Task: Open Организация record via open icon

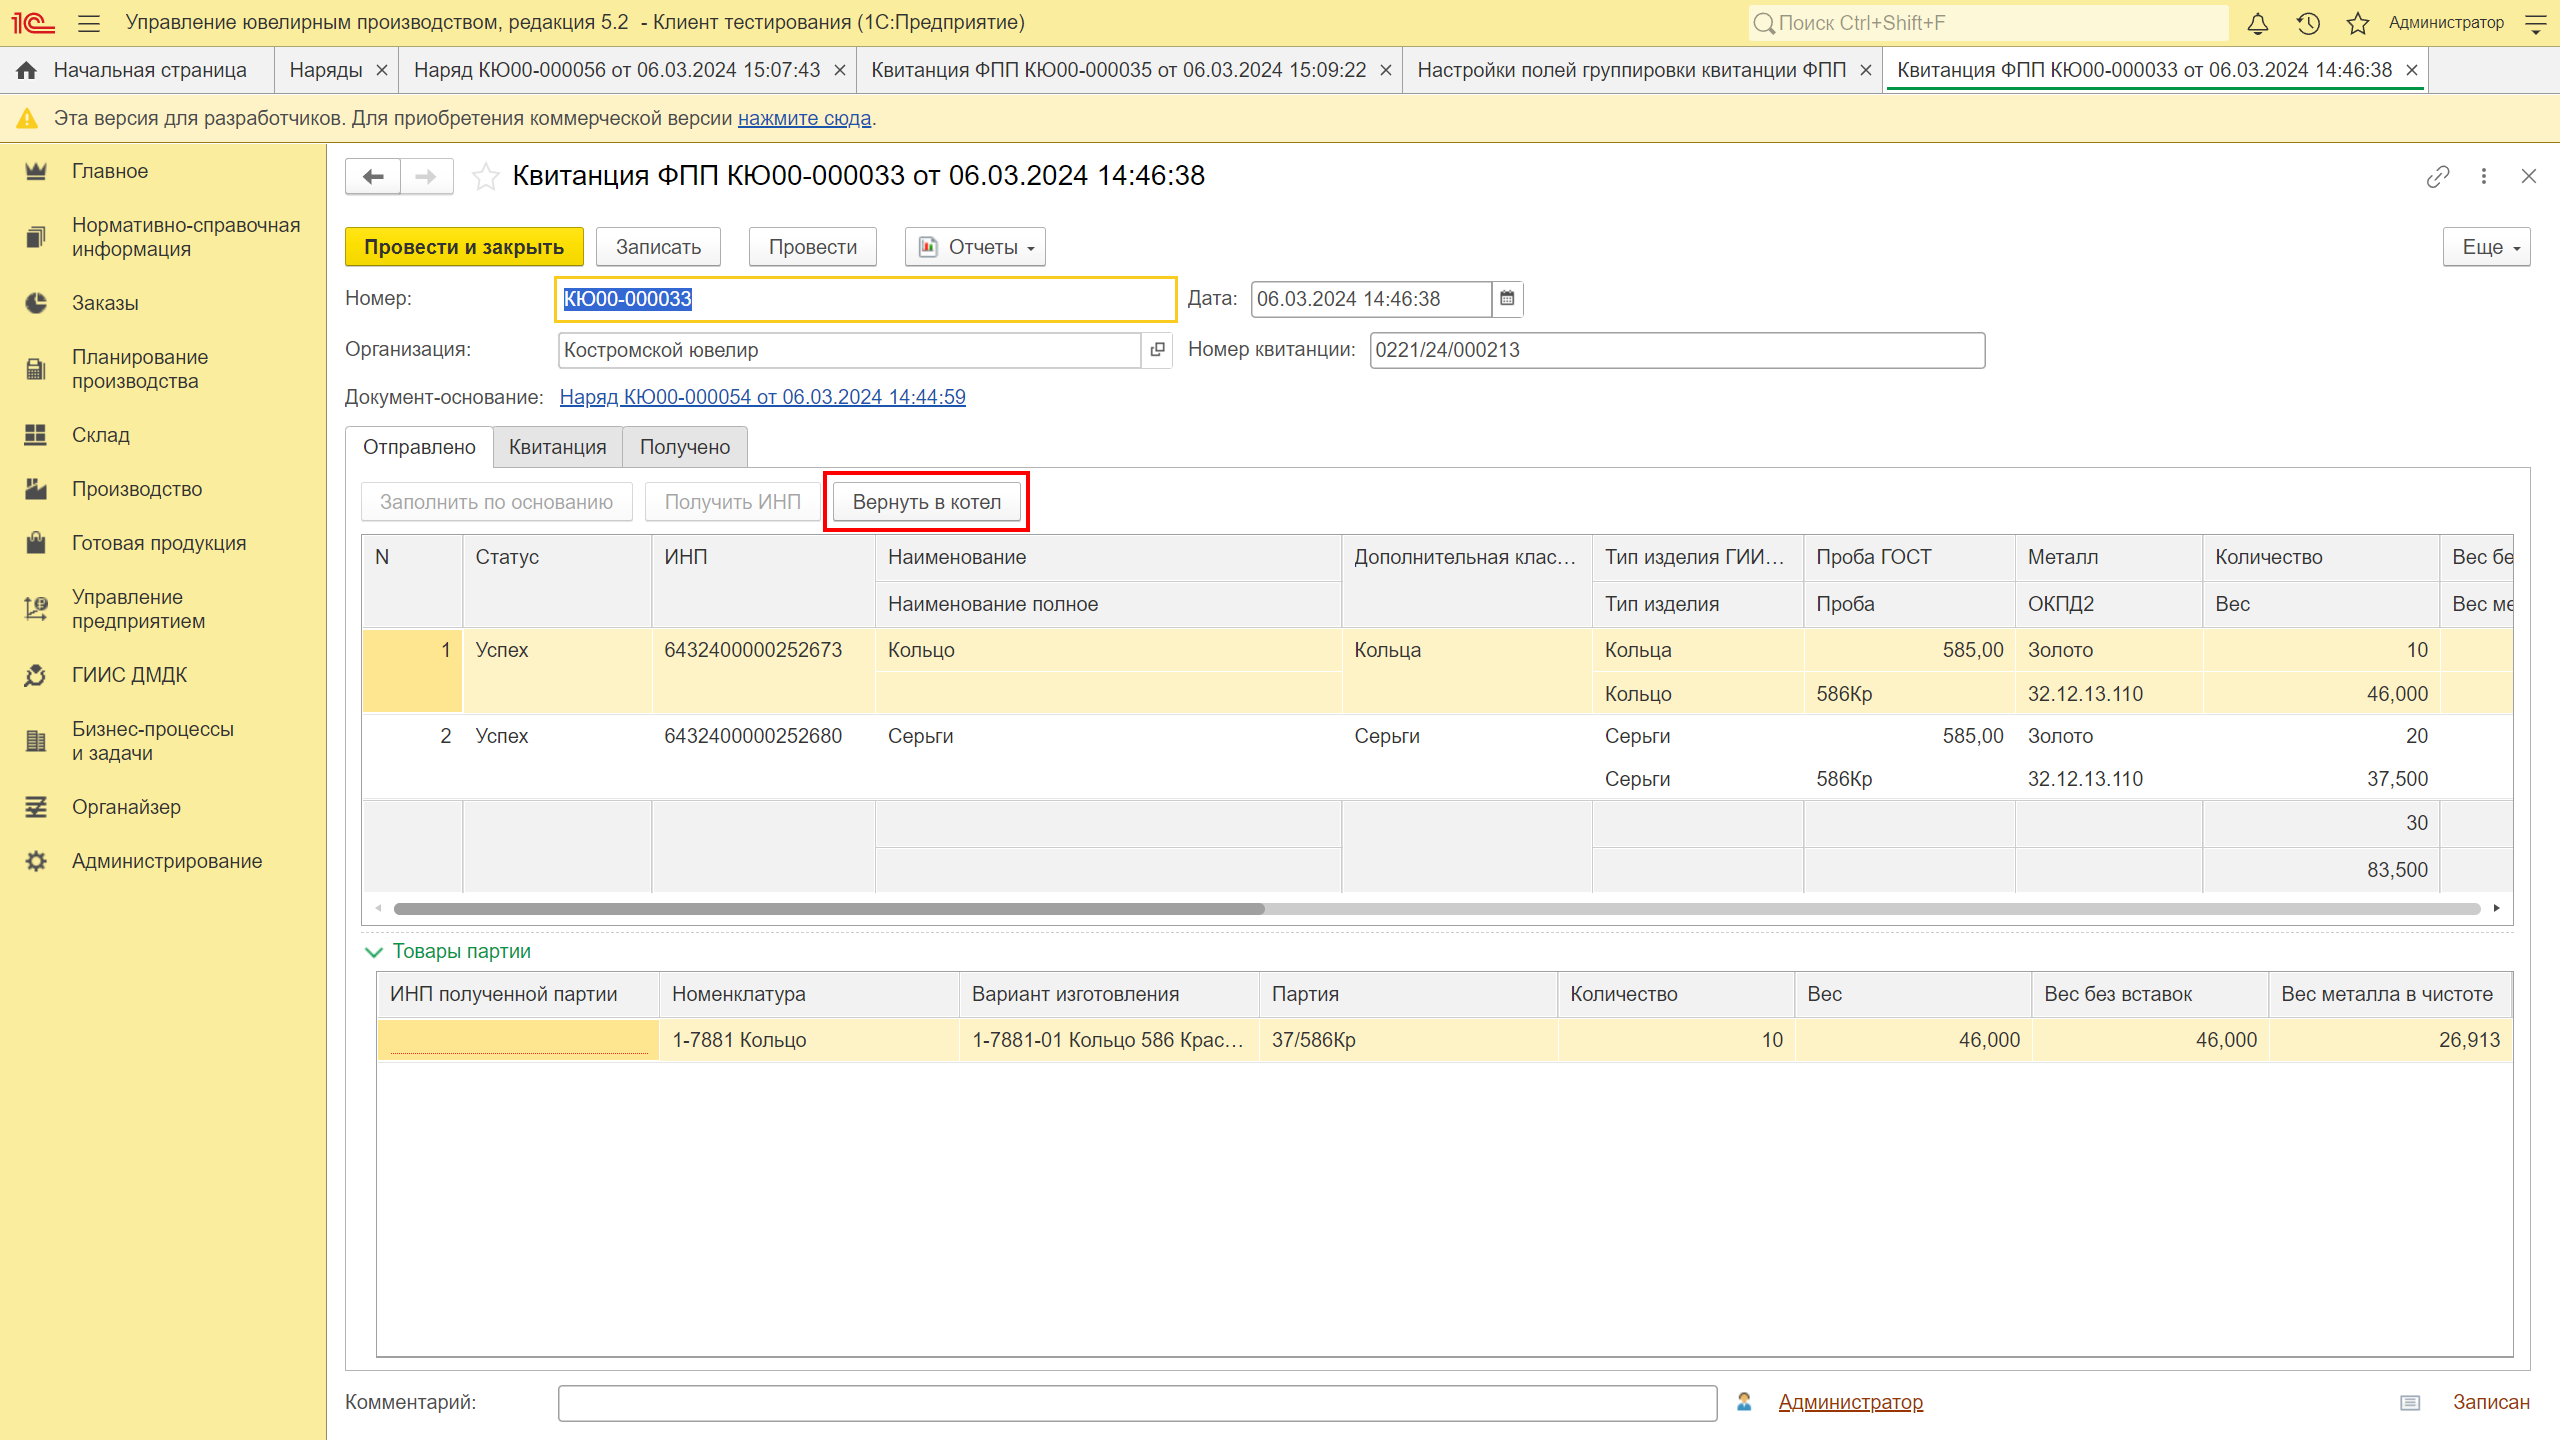Action: pos(1157,350)
